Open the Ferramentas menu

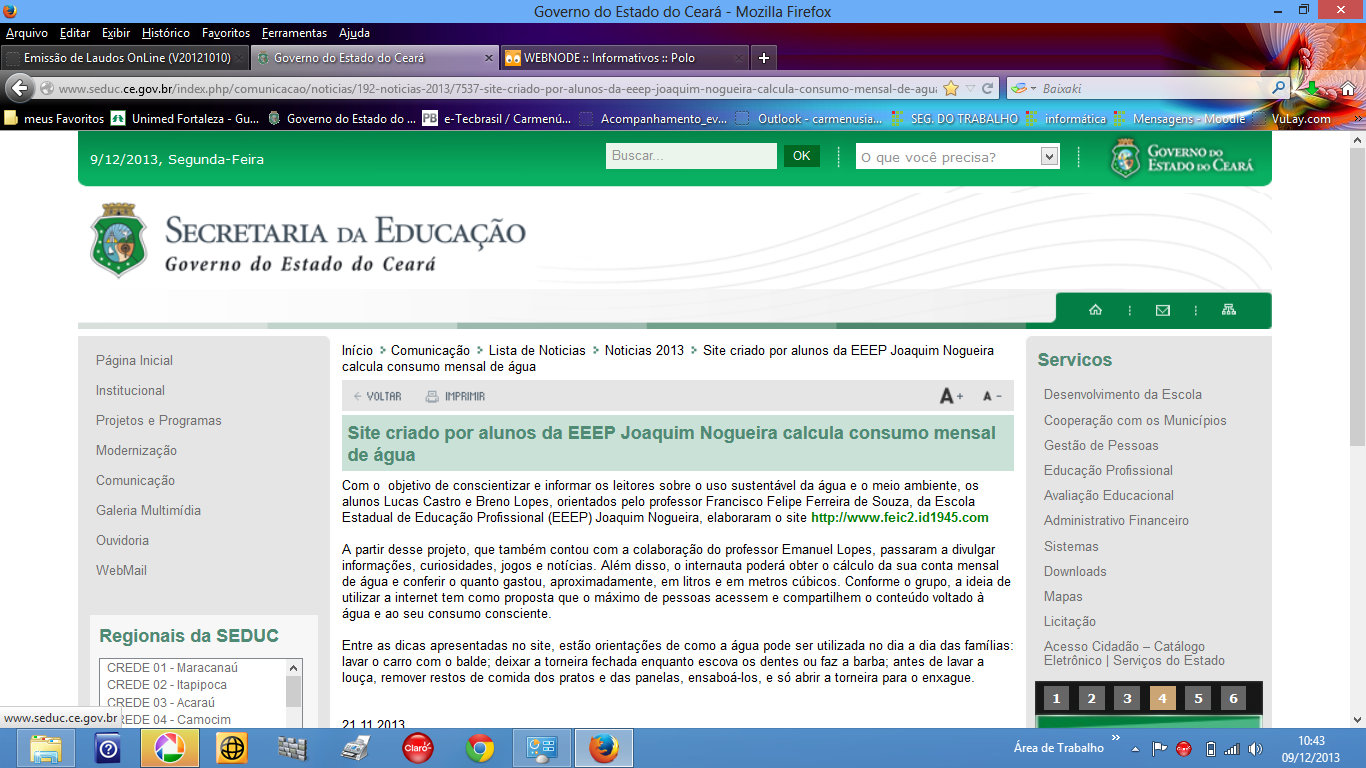click(x=294, y=33)
